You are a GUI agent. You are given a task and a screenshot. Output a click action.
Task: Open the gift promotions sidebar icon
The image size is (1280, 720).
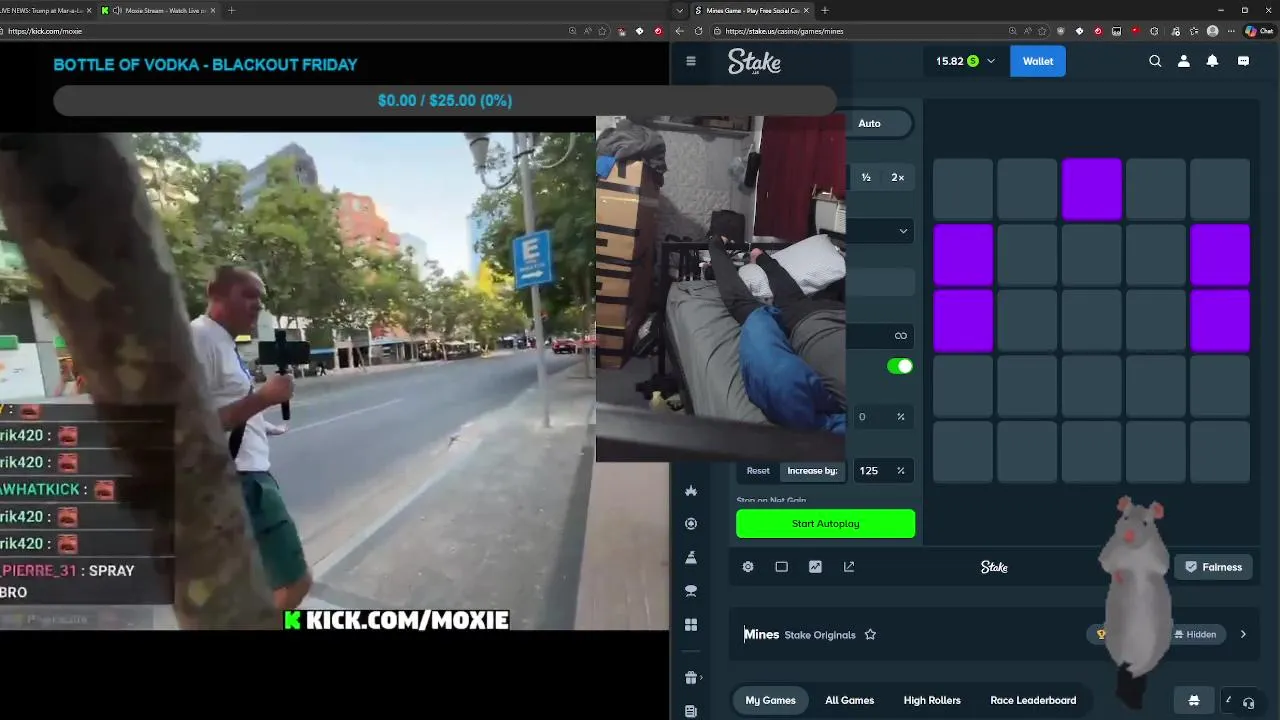pos(690,677)
